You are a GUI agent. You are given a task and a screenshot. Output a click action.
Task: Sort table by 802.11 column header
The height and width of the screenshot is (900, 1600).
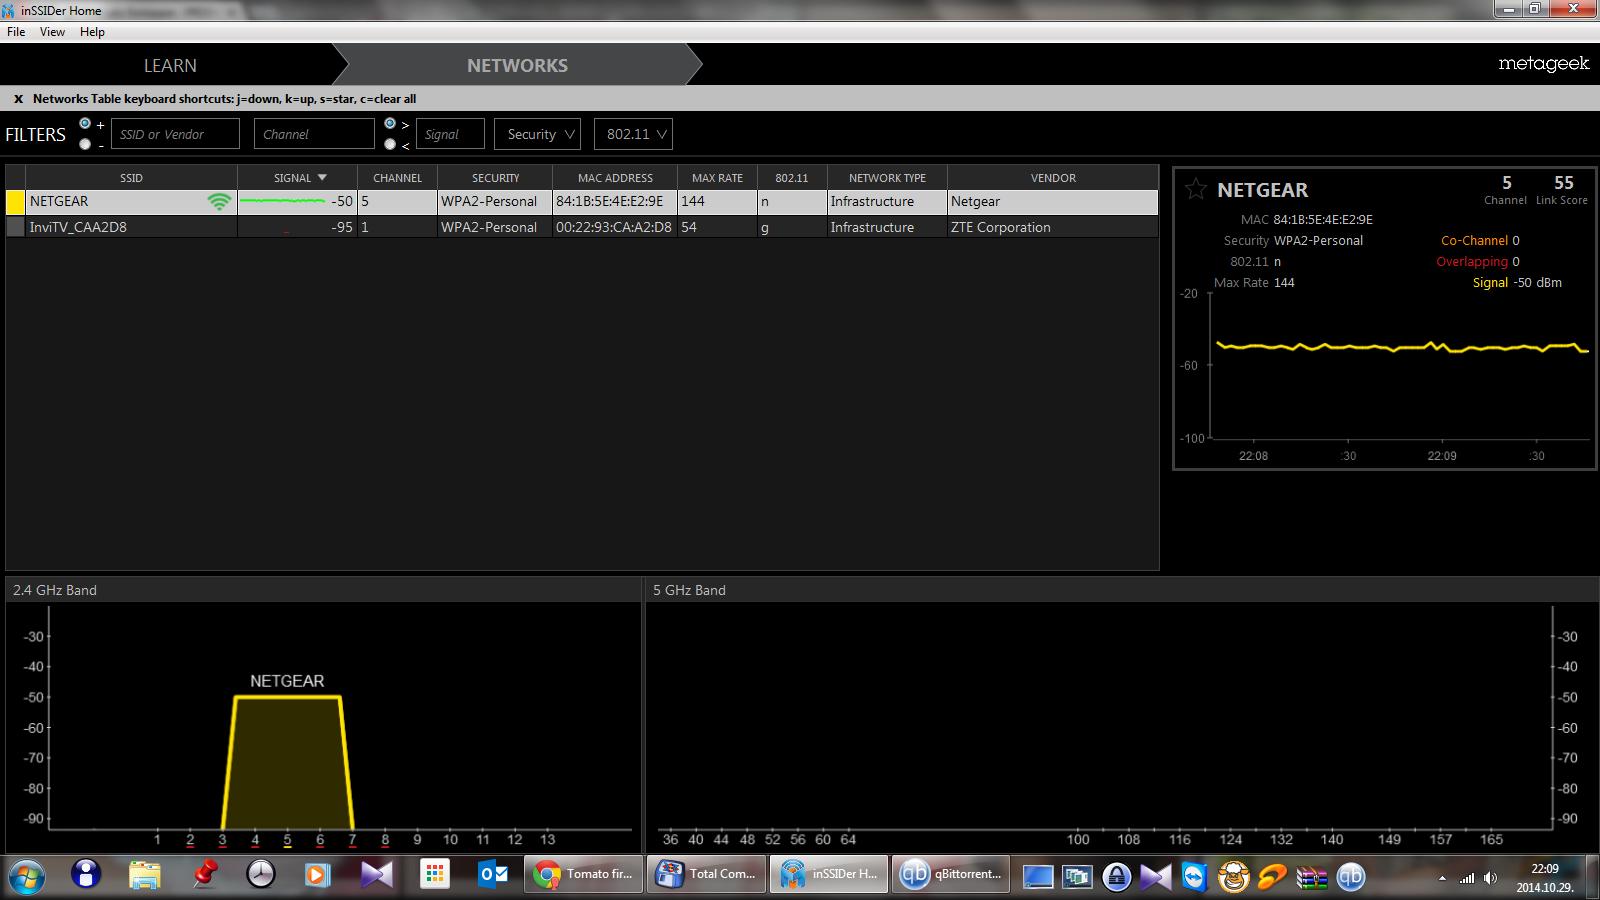click(x=791, y=177)
